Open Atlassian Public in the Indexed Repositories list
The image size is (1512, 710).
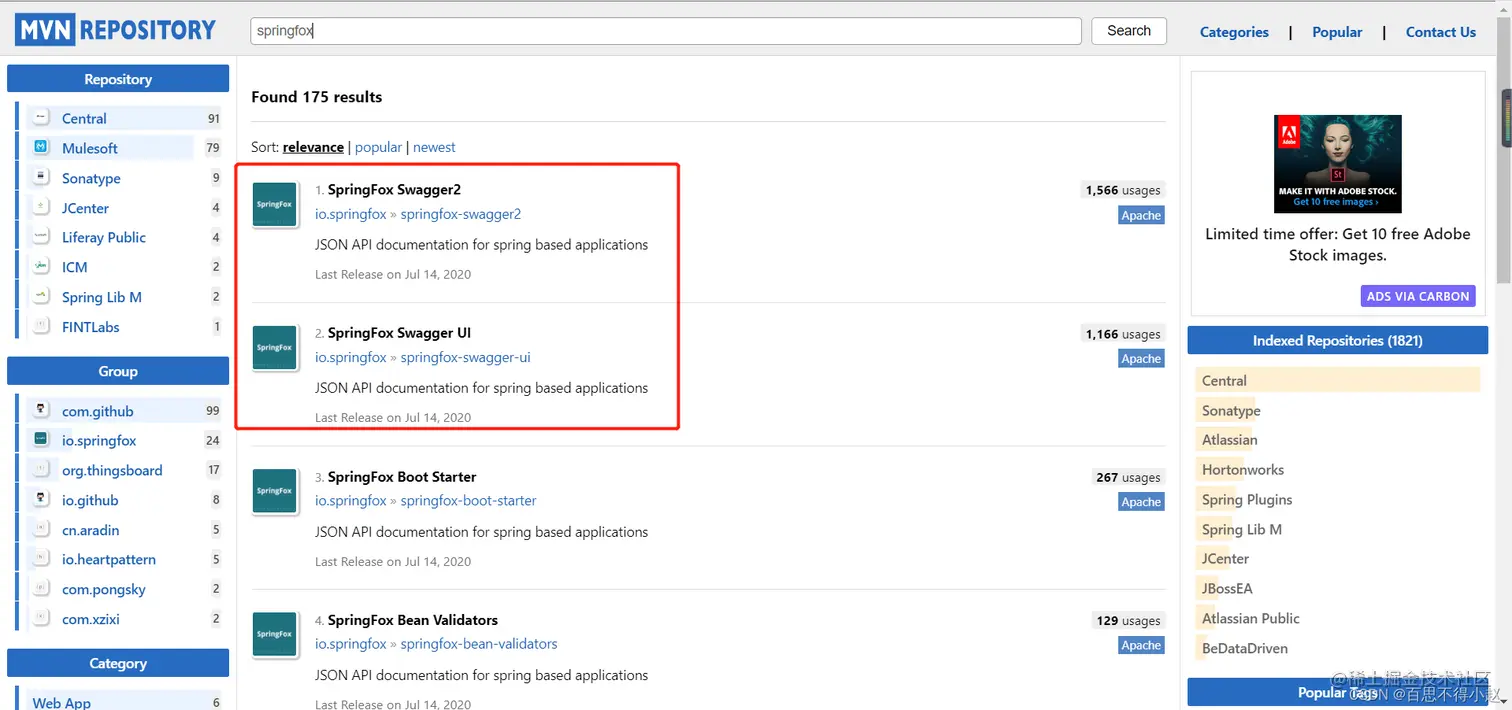click(1251, 619)
